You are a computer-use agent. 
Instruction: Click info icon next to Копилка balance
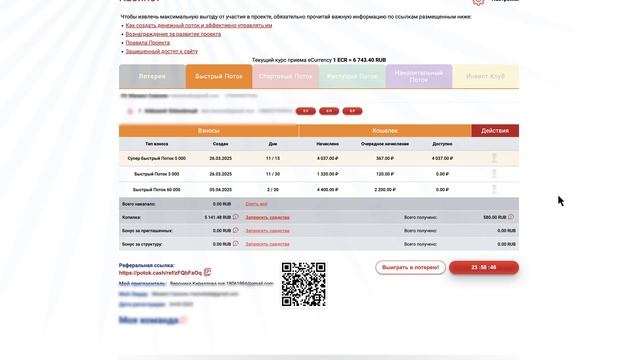point(236,217)
